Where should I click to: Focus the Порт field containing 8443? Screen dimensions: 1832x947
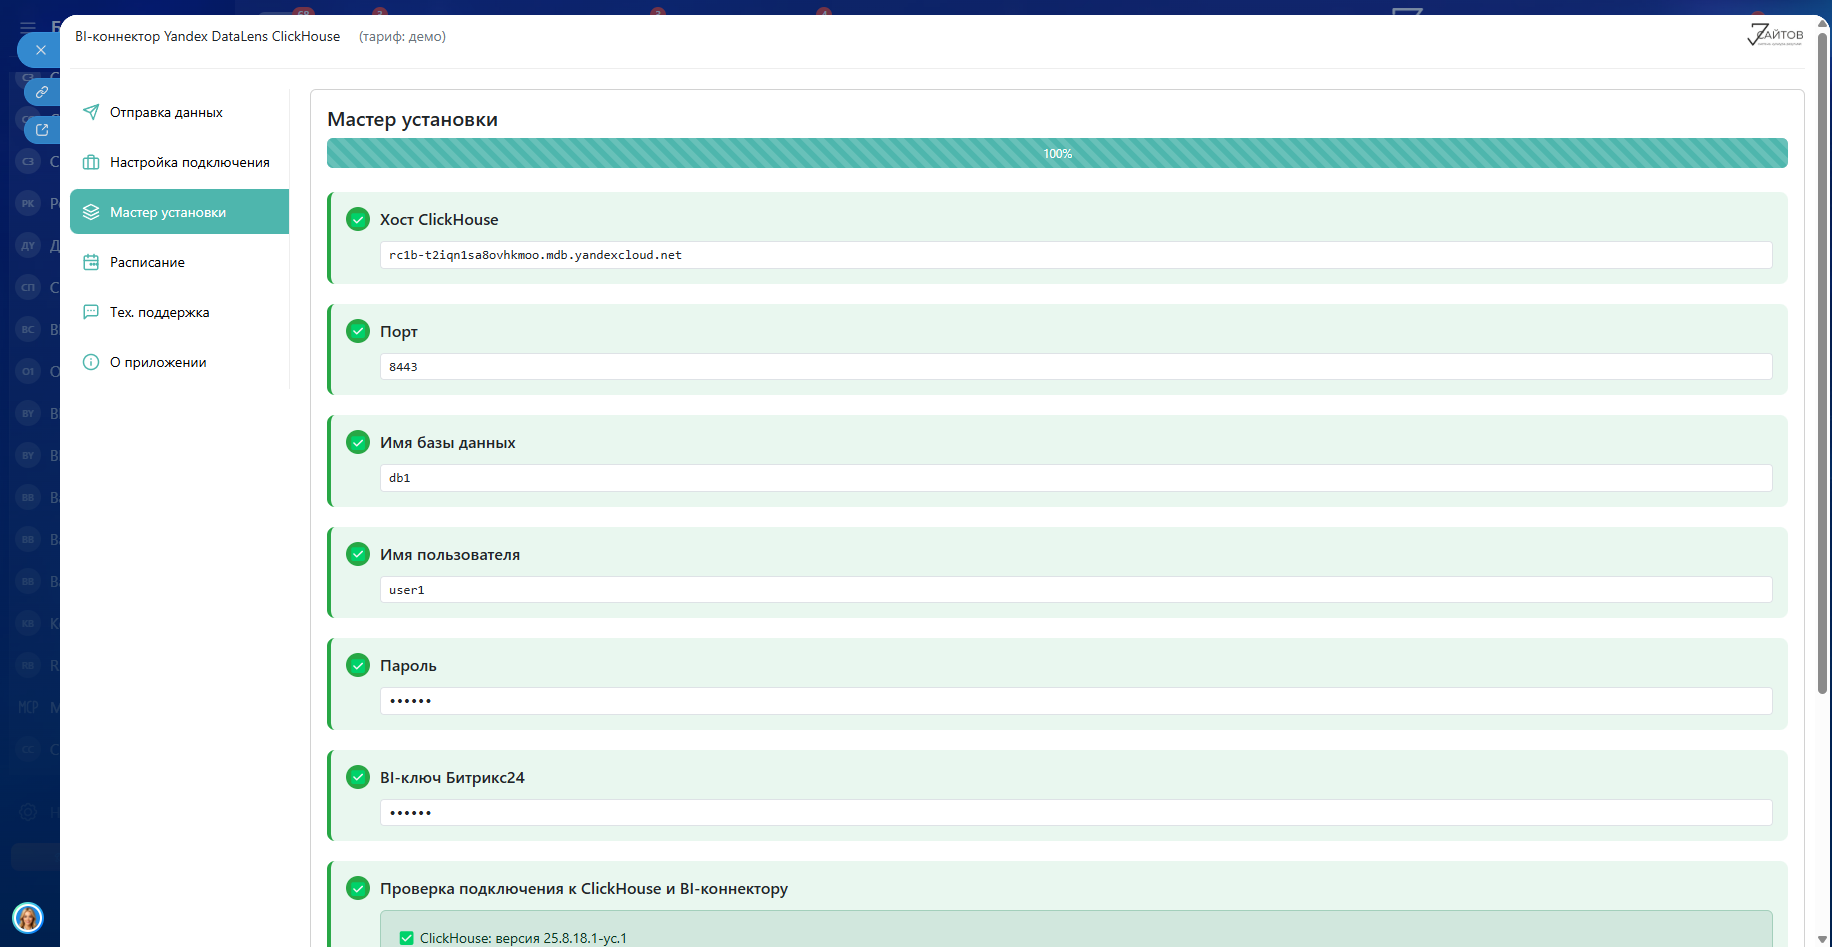pyautogui.click(x=1076, y=367)
